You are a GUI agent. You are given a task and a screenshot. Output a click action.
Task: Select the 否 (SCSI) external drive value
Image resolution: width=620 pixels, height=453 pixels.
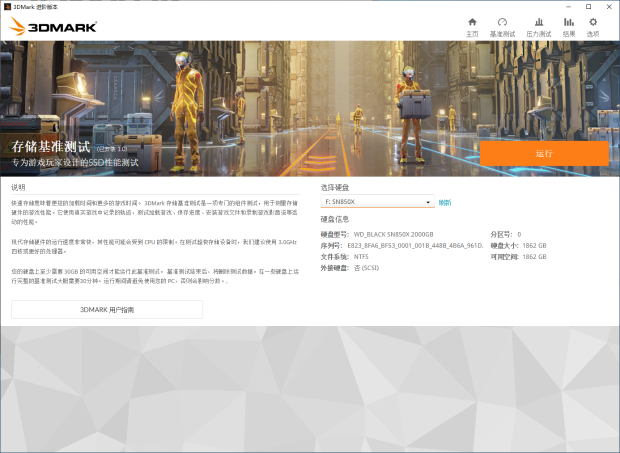tap(366, 268)
